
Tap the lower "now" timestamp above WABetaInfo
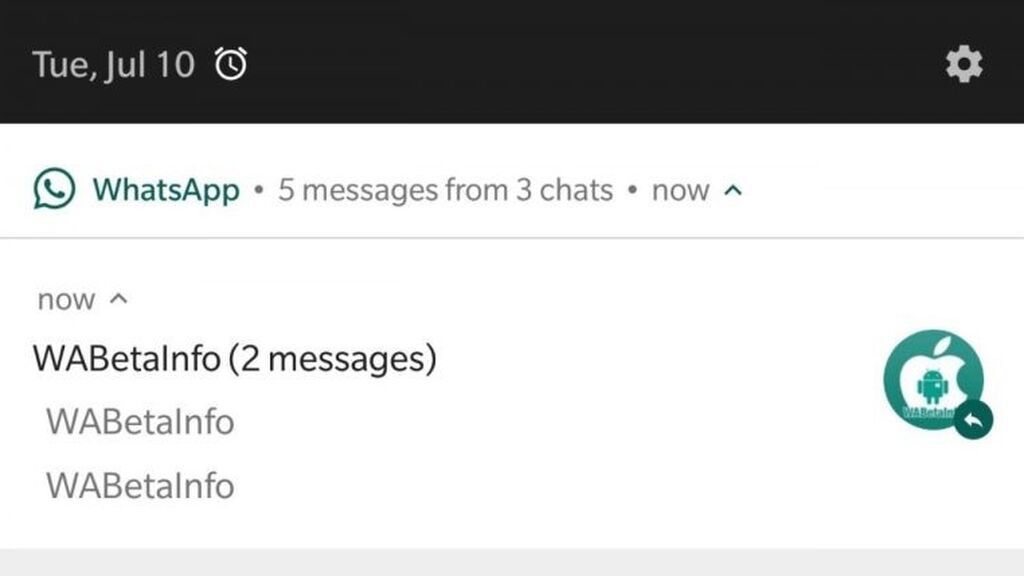pyautogui.click(x=66, y=300)
